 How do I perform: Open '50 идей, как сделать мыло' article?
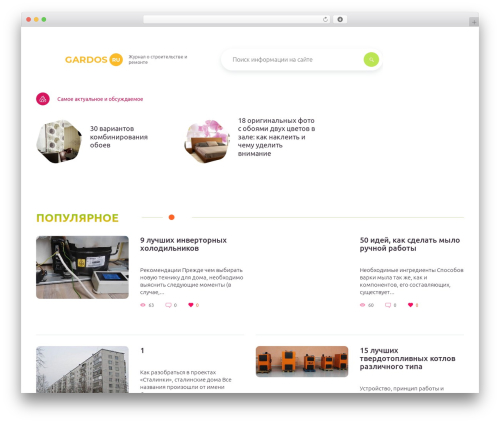410,244
